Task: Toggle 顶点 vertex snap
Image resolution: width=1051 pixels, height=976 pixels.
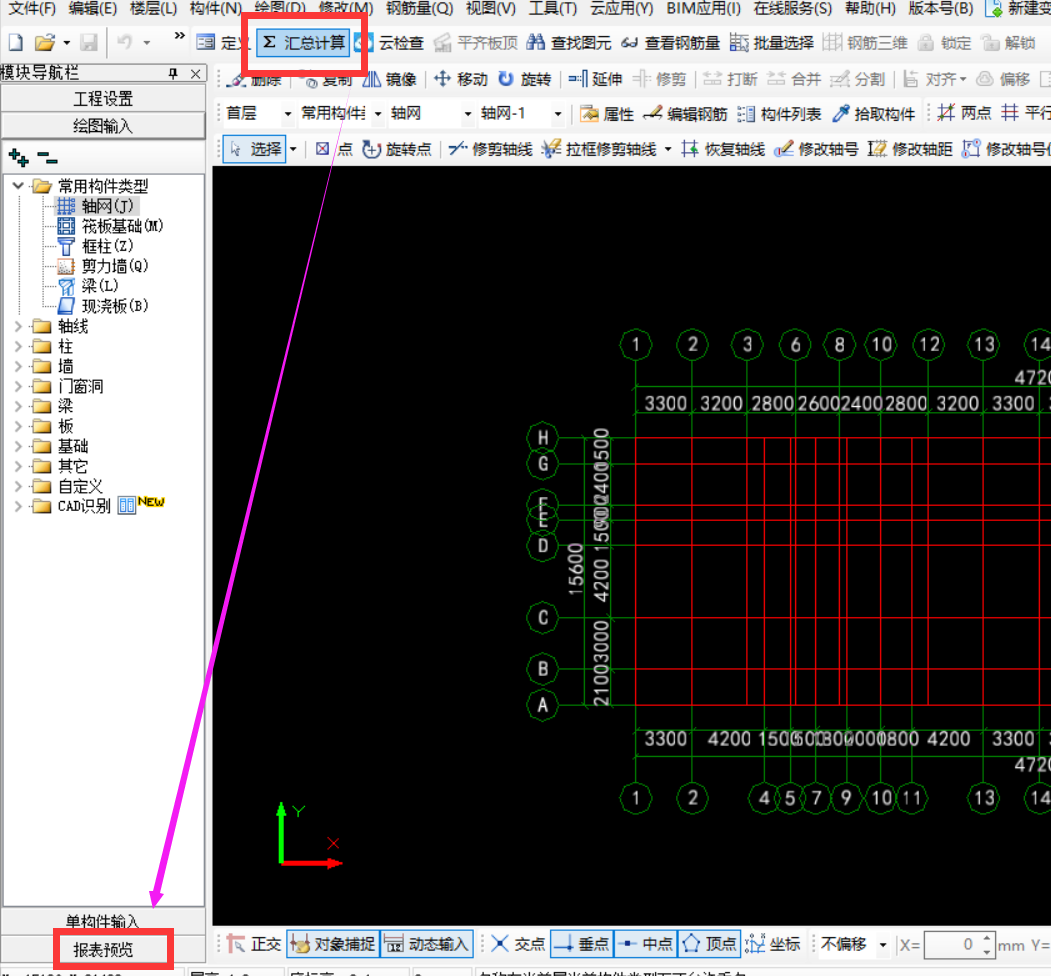Action: tap(709, 944)
